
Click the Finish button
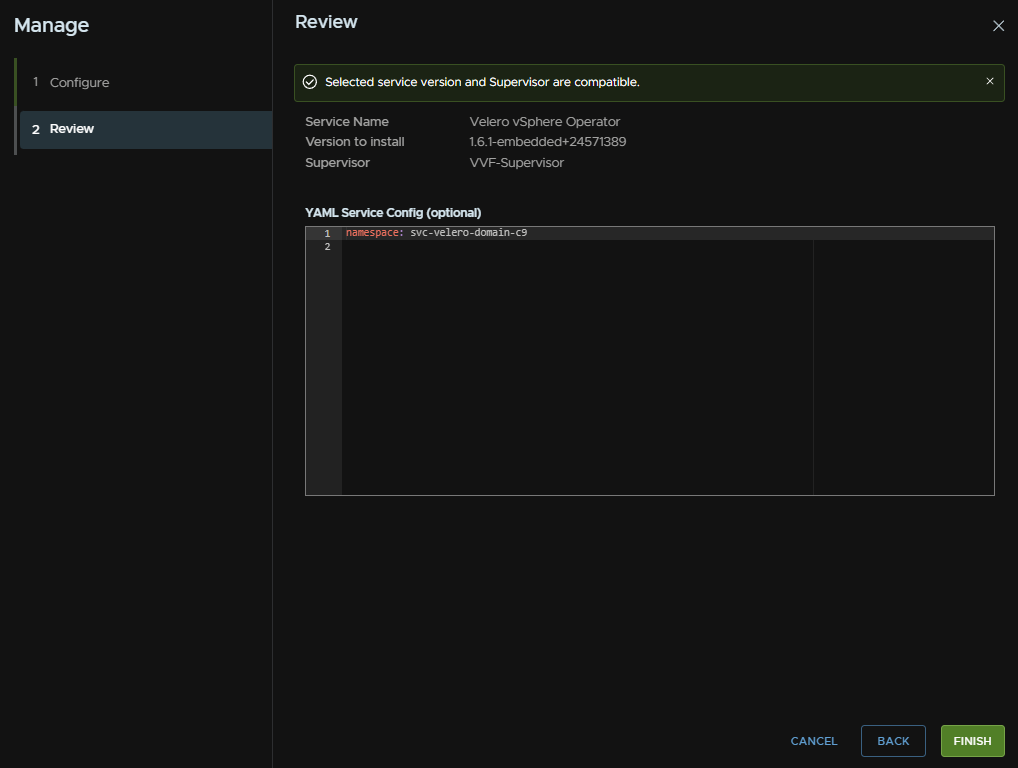tap(972, 741)
